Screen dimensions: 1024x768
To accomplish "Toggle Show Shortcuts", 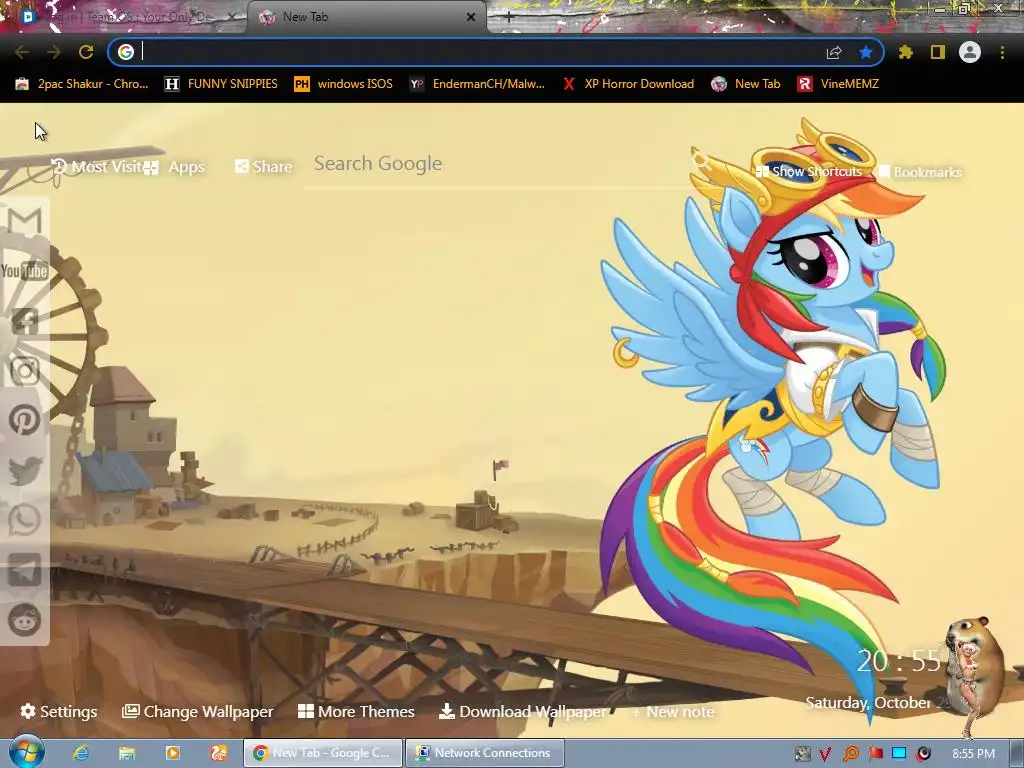I will click(x=808, y=172).
